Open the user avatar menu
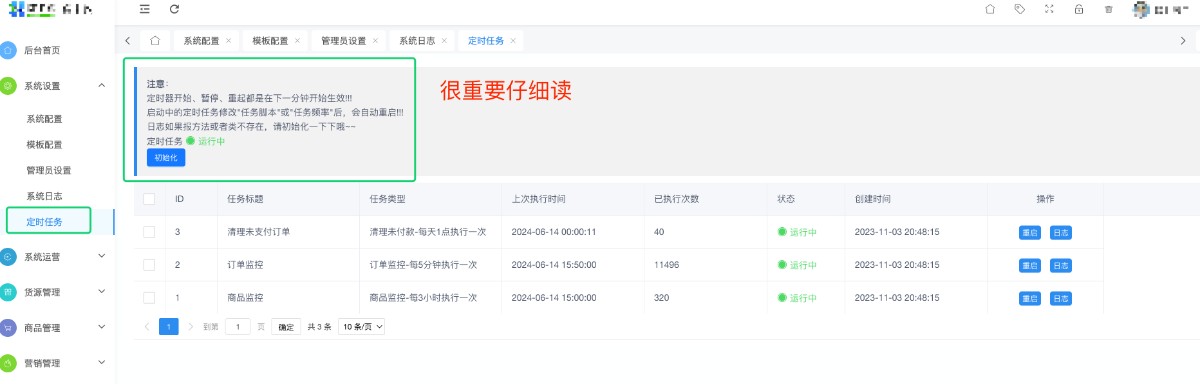Image resolution: width=1200 pixels, height=384 pixels. (x=1159, y=10)
